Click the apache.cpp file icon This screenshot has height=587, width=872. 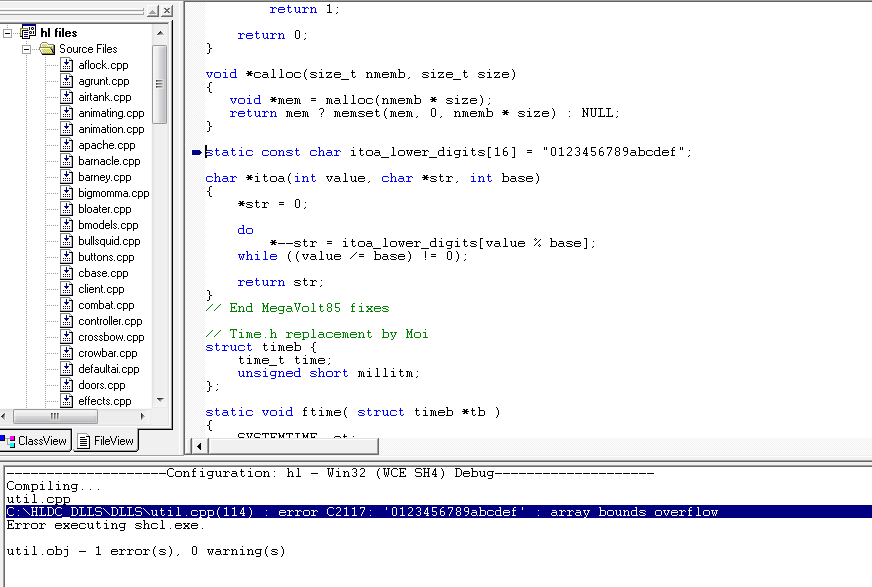(67, 145)
